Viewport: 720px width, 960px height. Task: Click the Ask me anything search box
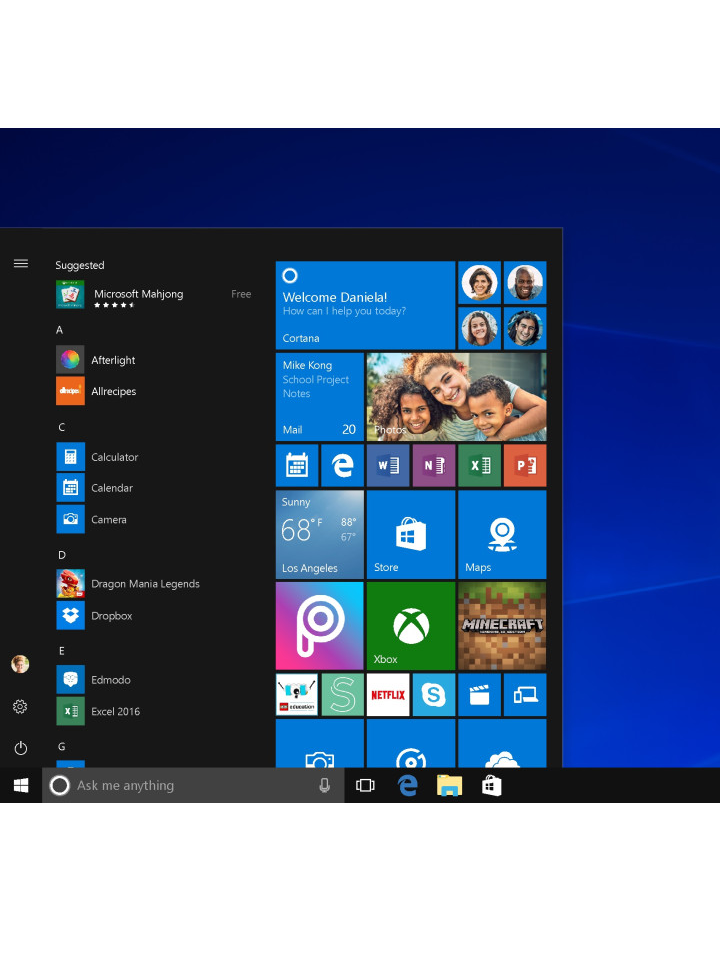tap(193, 785)
